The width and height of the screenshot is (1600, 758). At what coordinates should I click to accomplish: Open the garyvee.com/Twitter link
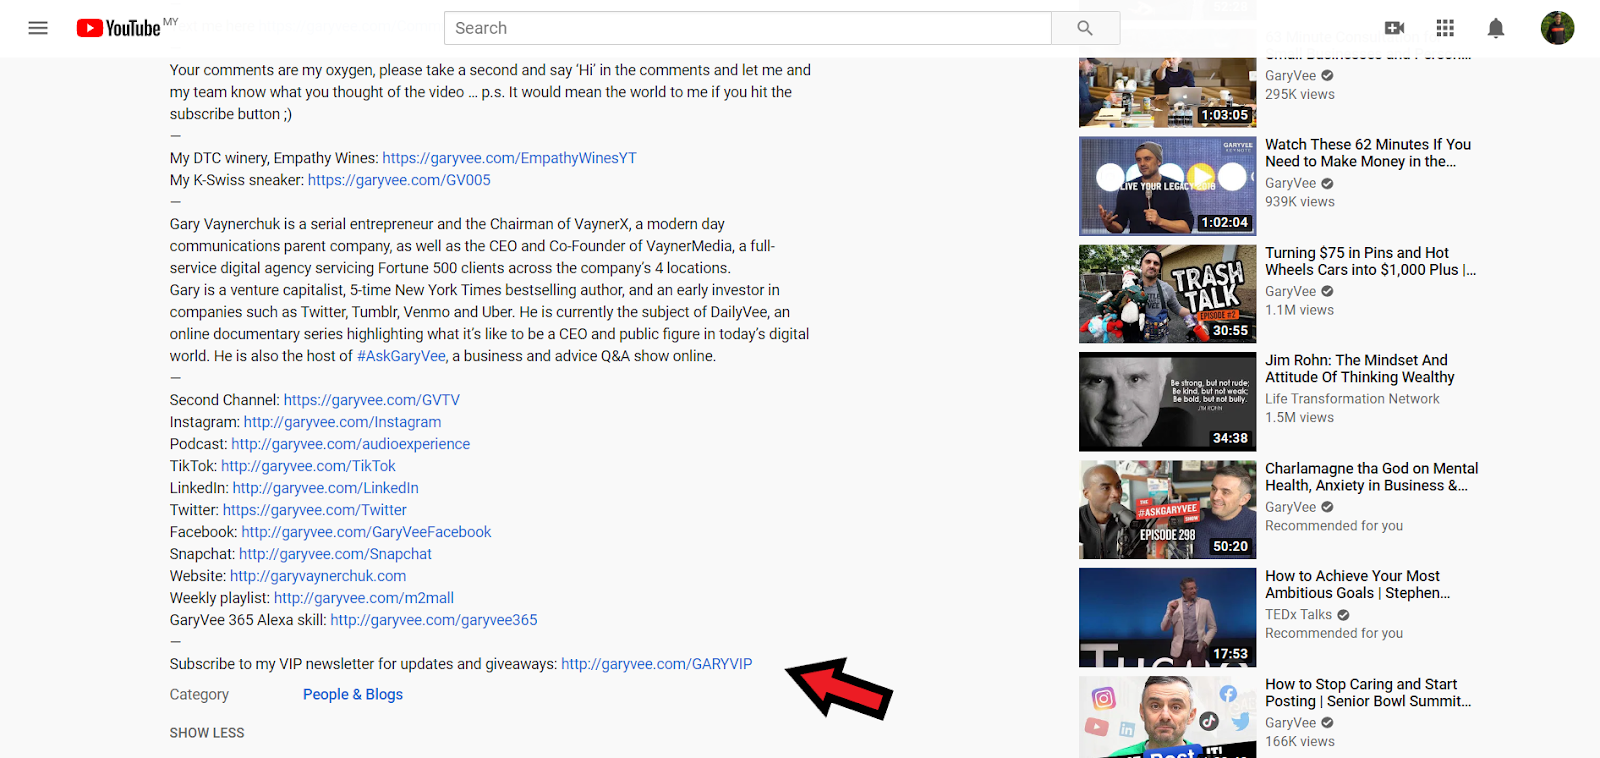pos(314,510)
